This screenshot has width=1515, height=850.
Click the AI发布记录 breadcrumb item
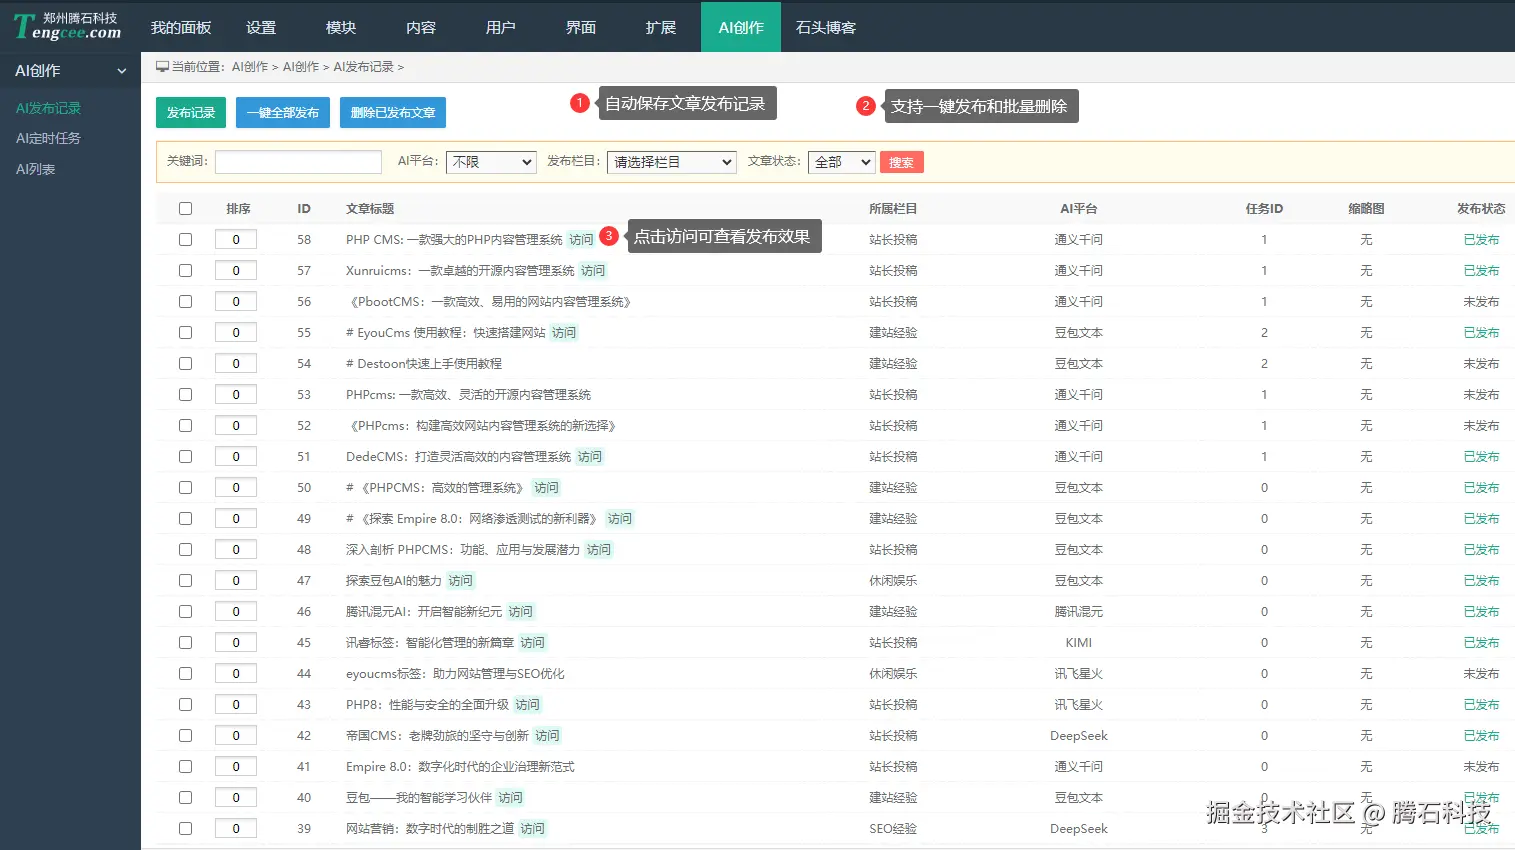pyautogui.click(x=363, y=67)
